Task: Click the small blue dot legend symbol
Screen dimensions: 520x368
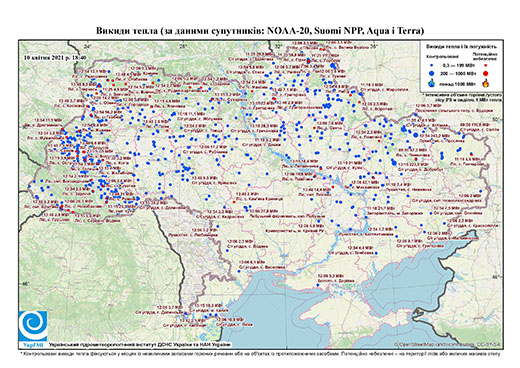Action: coord(432,66)
